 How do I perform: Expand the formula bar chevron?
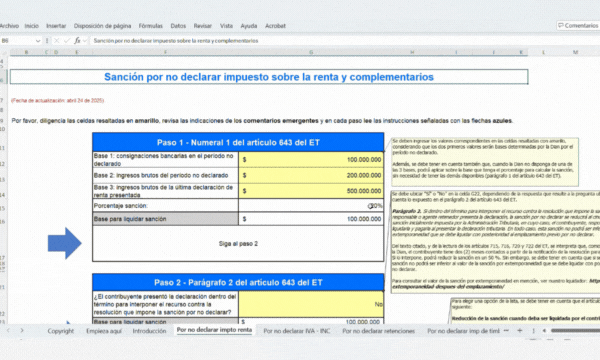pyautogui.click(x=85, y=41)
